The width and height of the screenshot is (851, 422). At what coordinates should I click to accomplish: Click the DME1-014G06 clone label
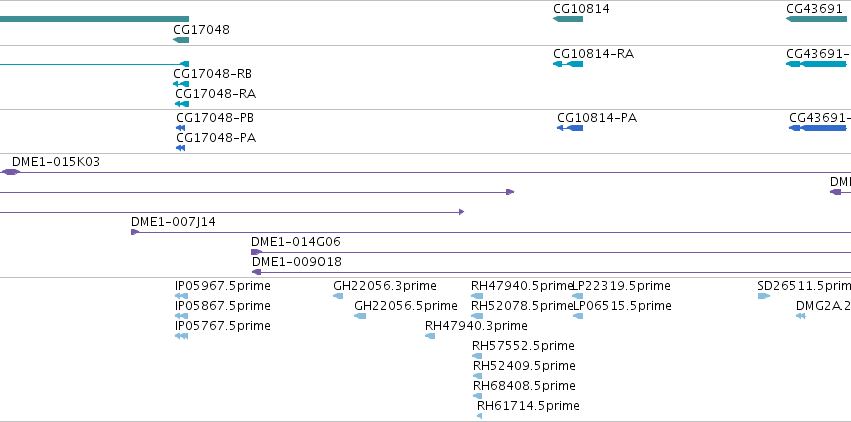pyautogui.click(x=296, y=241)
